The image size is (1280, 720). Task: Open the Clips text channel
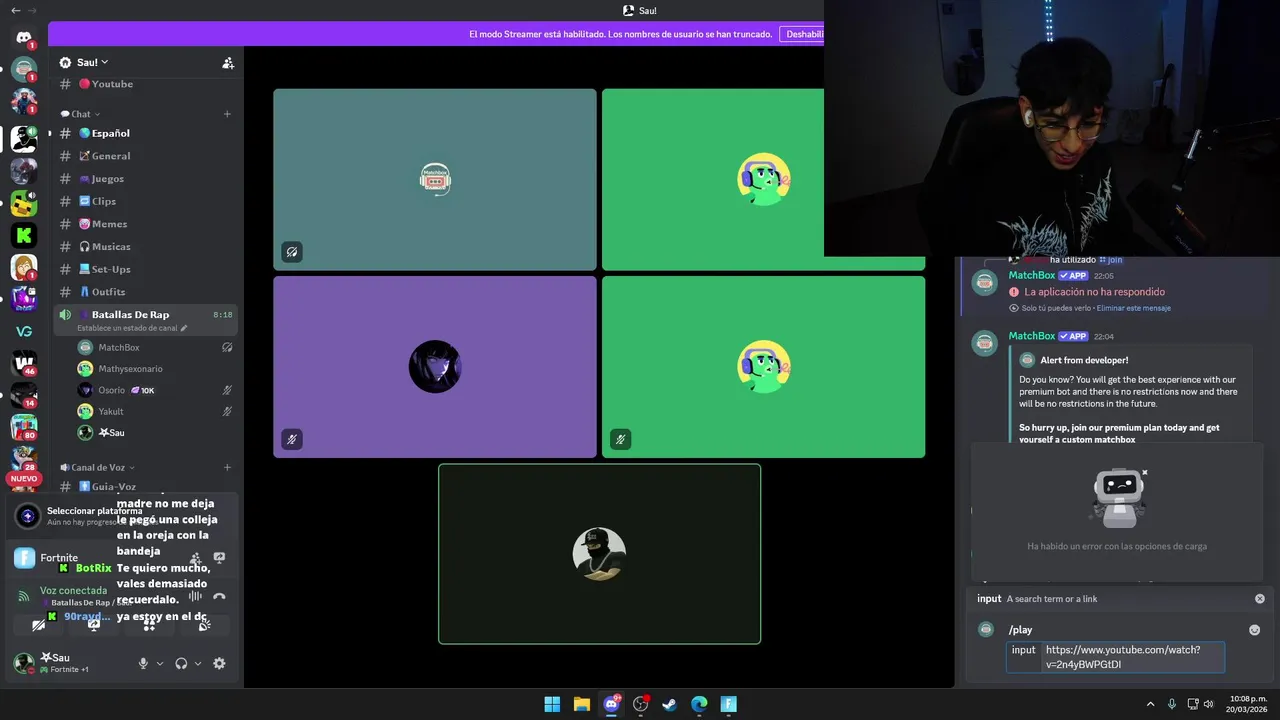pyautogui.click(x=143, y=201)
